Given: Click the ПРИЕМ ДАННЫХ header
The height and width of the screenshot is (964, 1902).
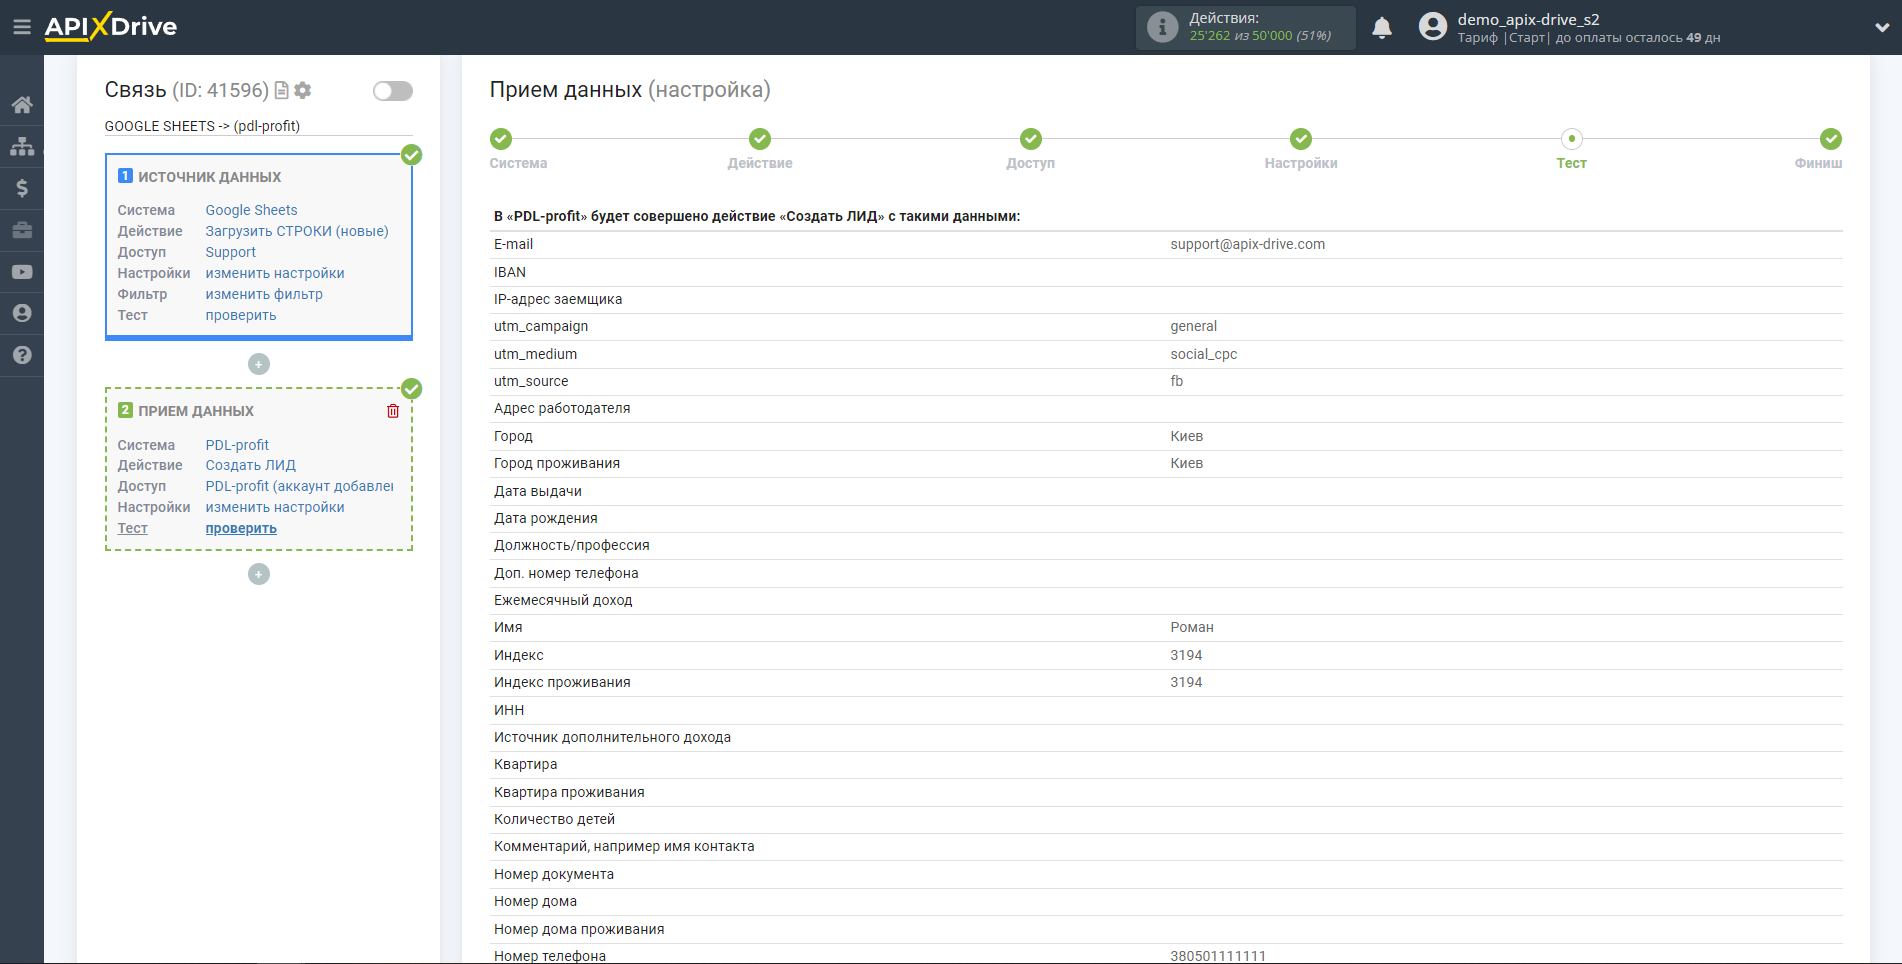Looking at the screenshot, I should pos(196,411).
